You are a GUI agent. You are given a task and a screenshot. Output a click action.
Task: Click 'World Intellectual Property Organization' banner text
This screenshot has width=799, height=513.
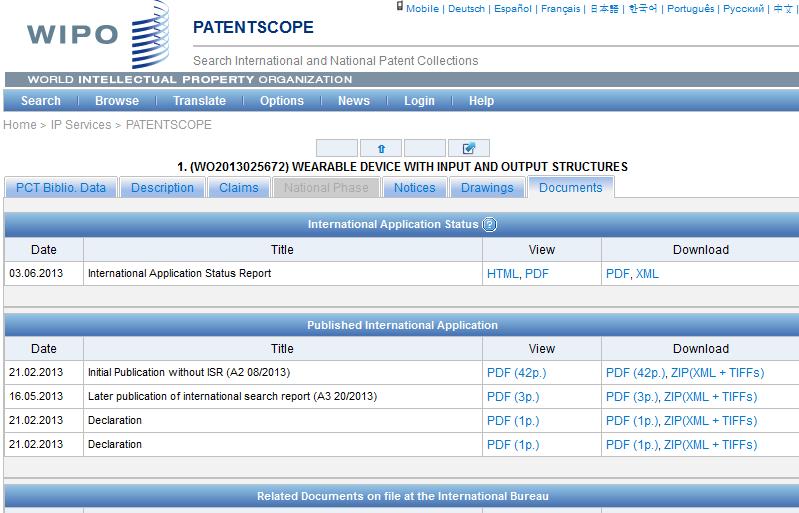[190, 79]
